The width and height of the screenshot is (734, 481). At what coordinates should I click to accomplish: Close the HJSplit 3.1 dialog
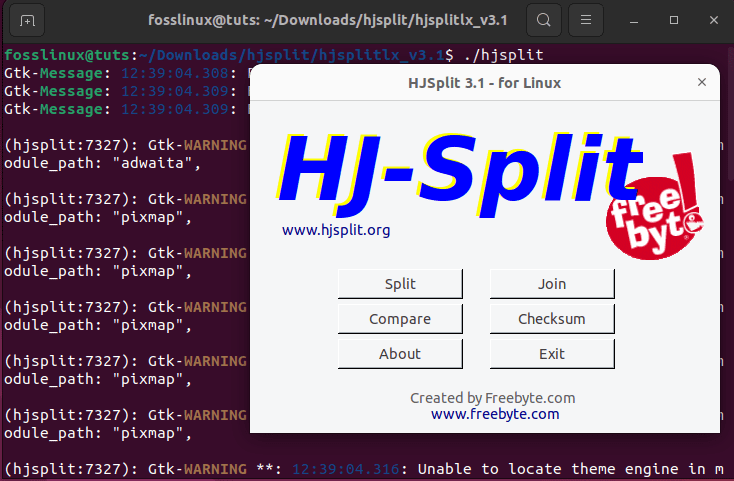point(701,82)
